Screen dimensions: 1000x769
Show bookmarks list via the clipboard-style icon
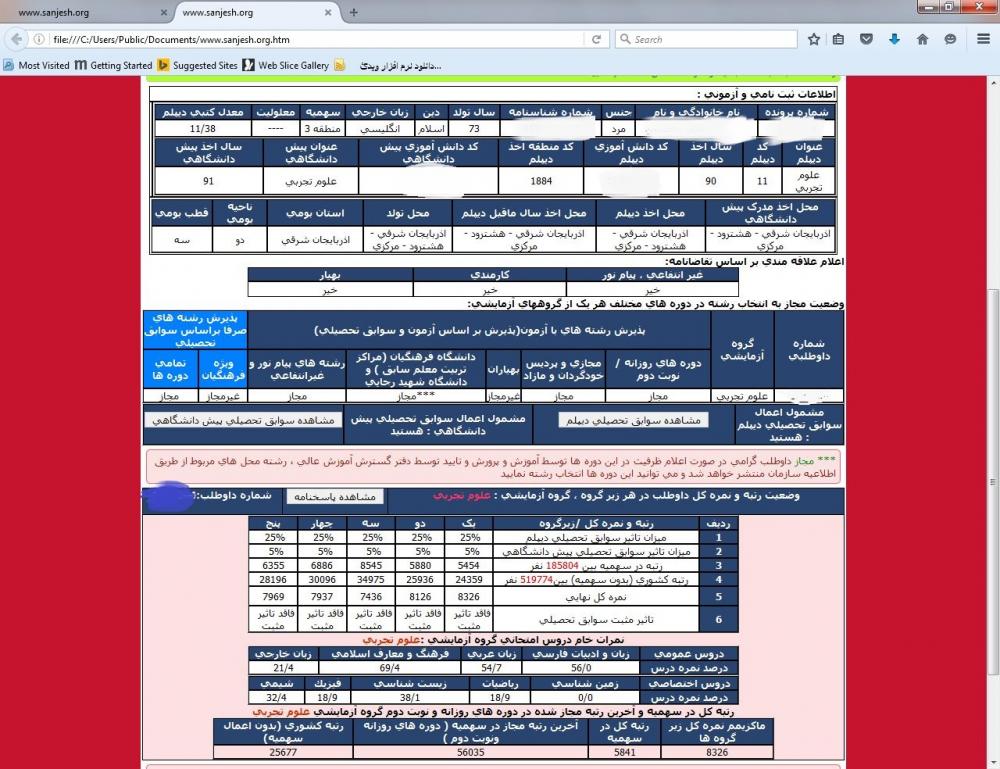pos(838,39)
